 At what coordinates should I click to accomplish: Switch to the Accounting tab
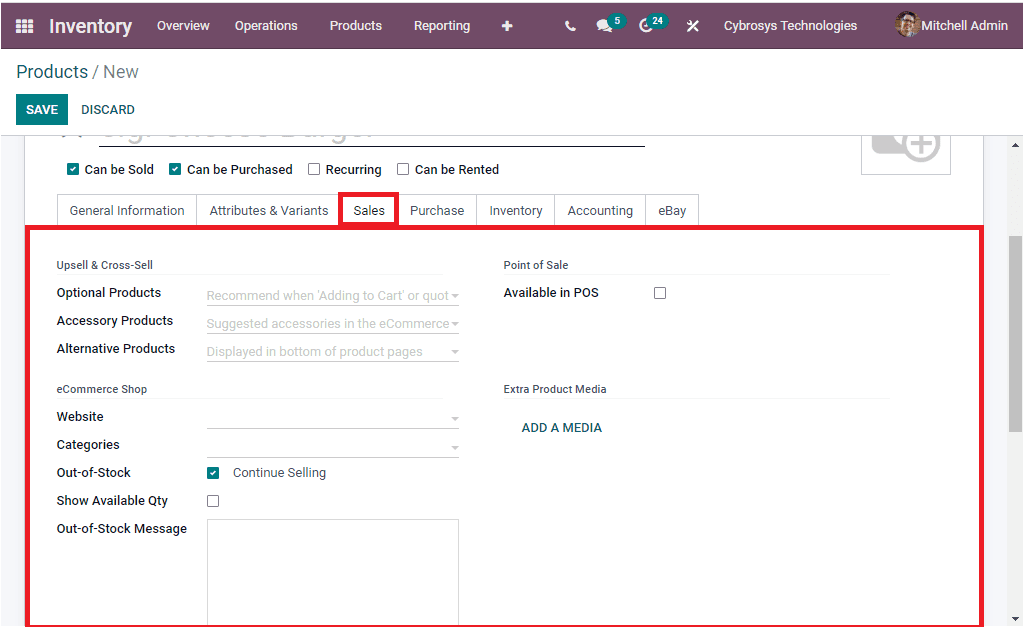pos(599,210)
